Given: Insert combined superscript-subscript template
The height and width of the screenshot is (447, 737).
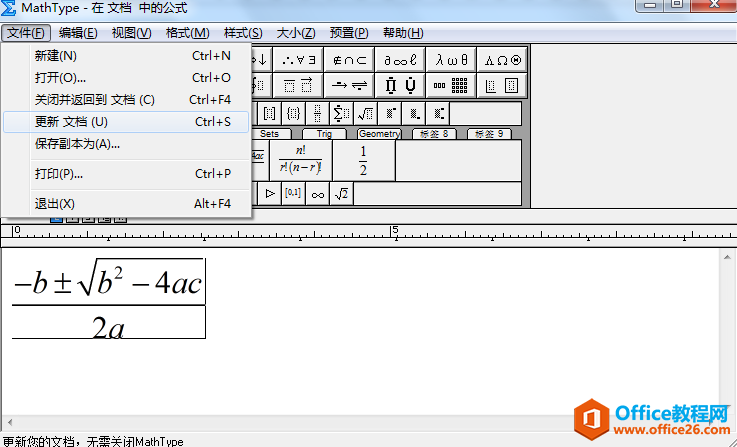Looking at the screenshot, I should pyautogui.click(x=438, y=113).
